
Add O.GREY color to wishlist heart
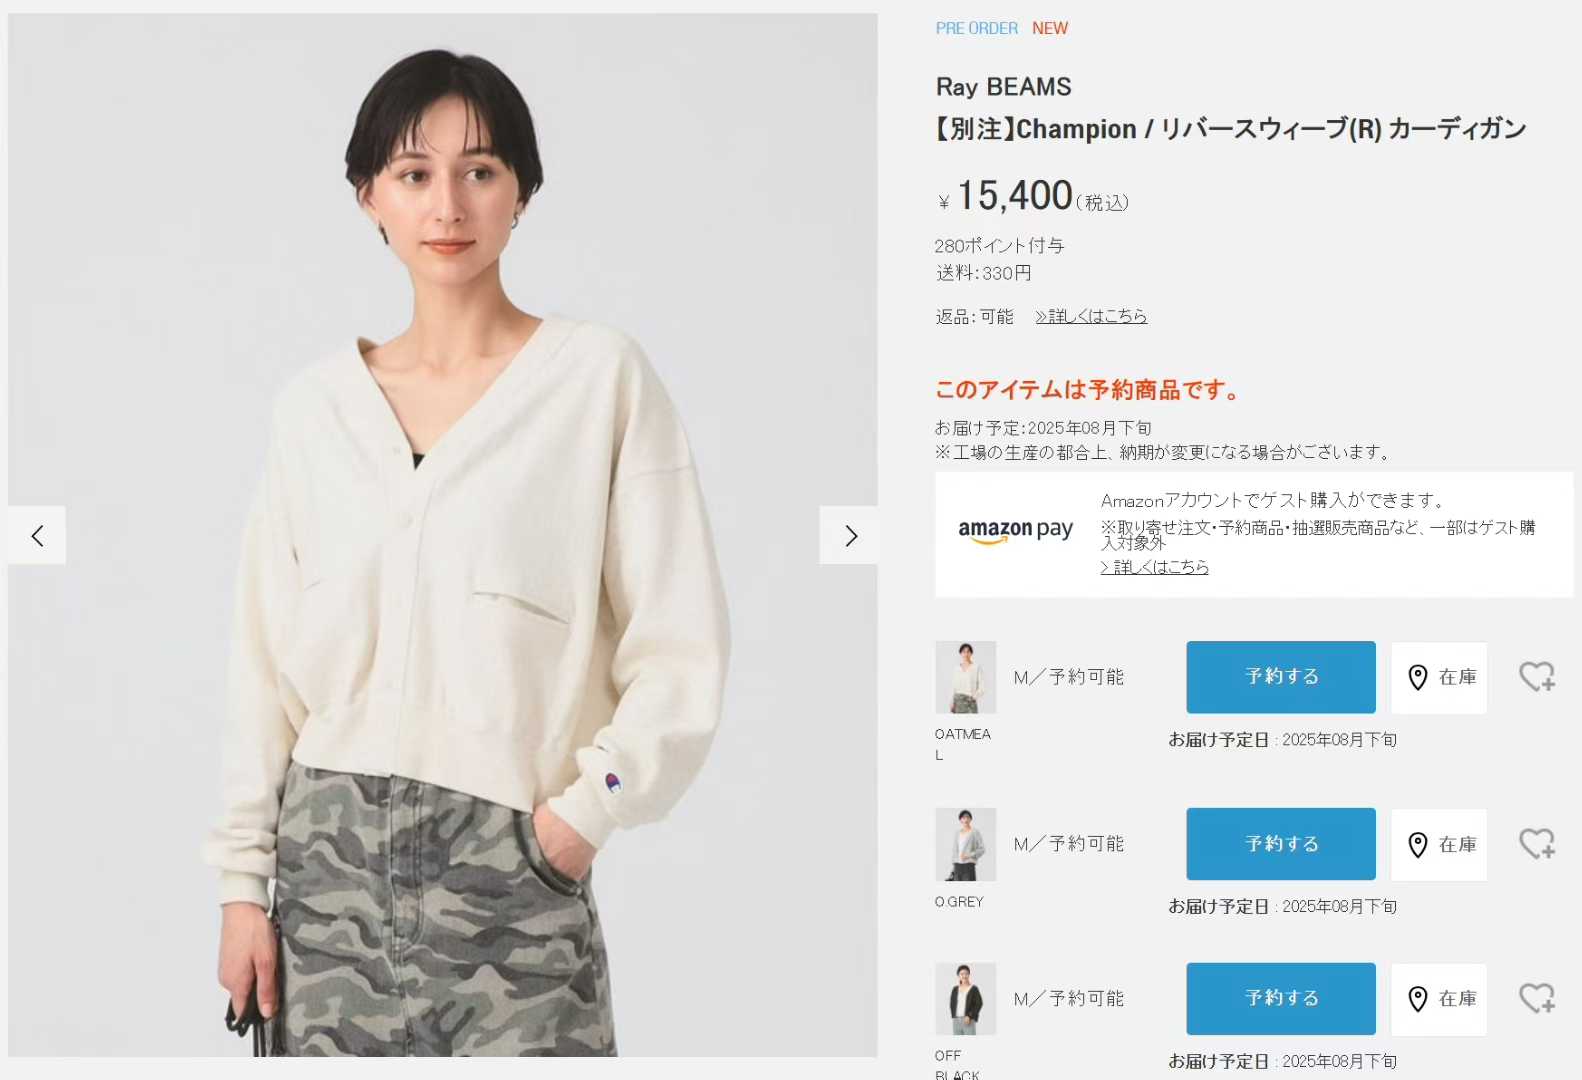(1537, 844)
